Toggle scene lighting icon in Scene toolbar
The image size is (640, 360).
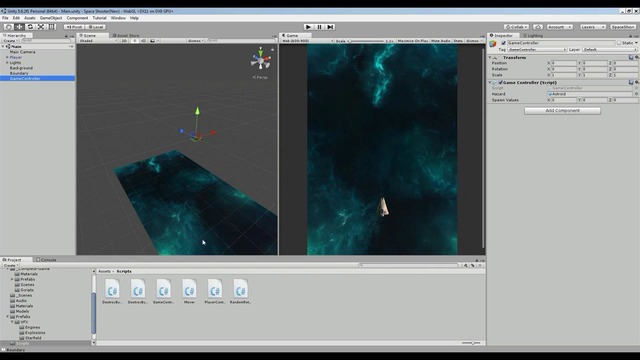135,41
